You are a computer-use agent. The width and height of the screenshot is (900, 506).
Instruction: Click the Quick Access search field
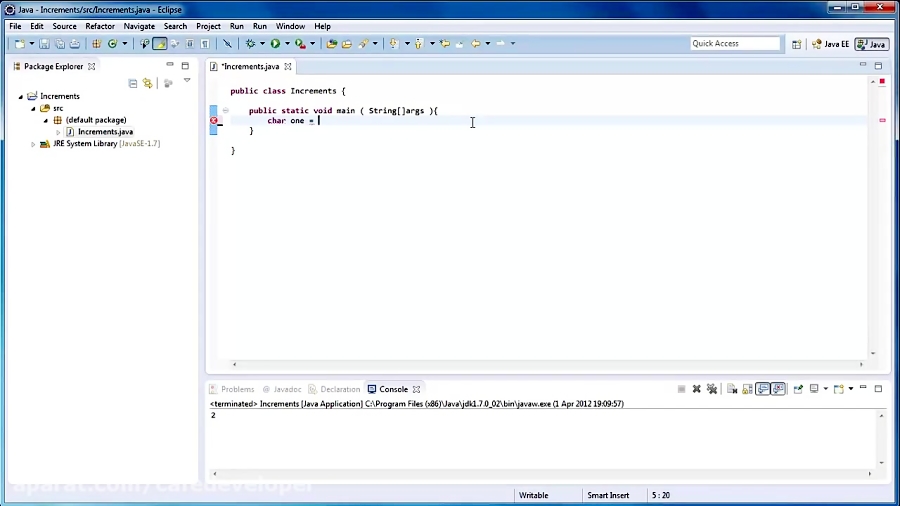[x=735, y=44]
